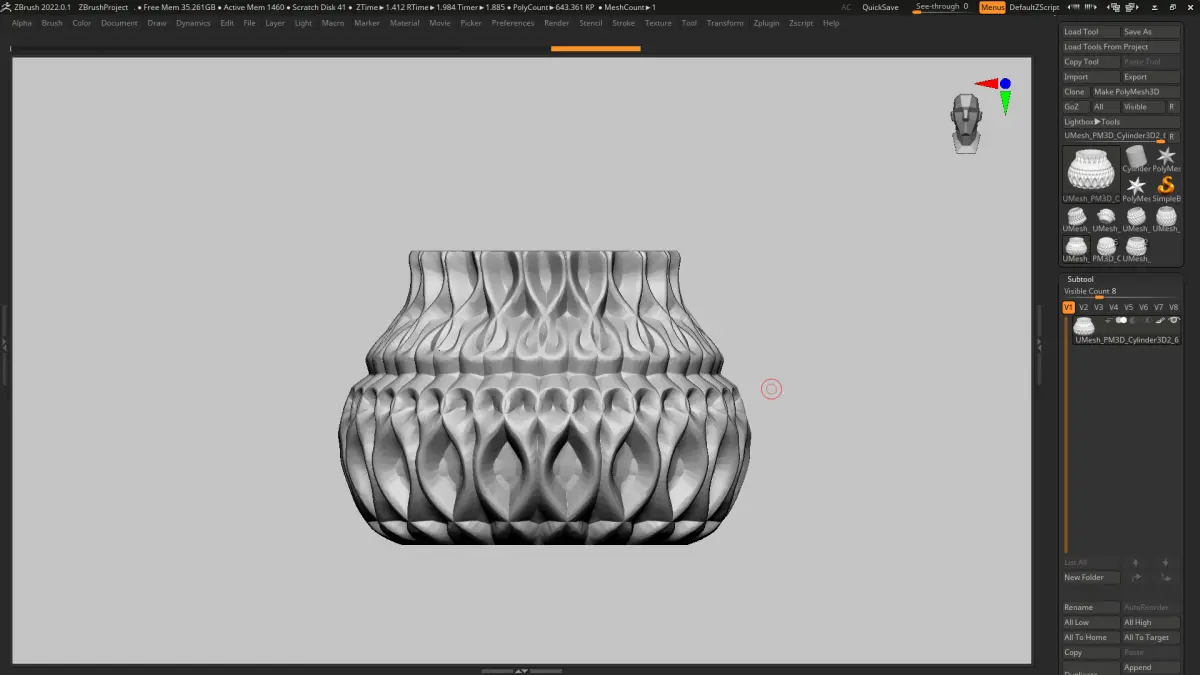
Task: Click the All To Target button
Action: 1151,637
